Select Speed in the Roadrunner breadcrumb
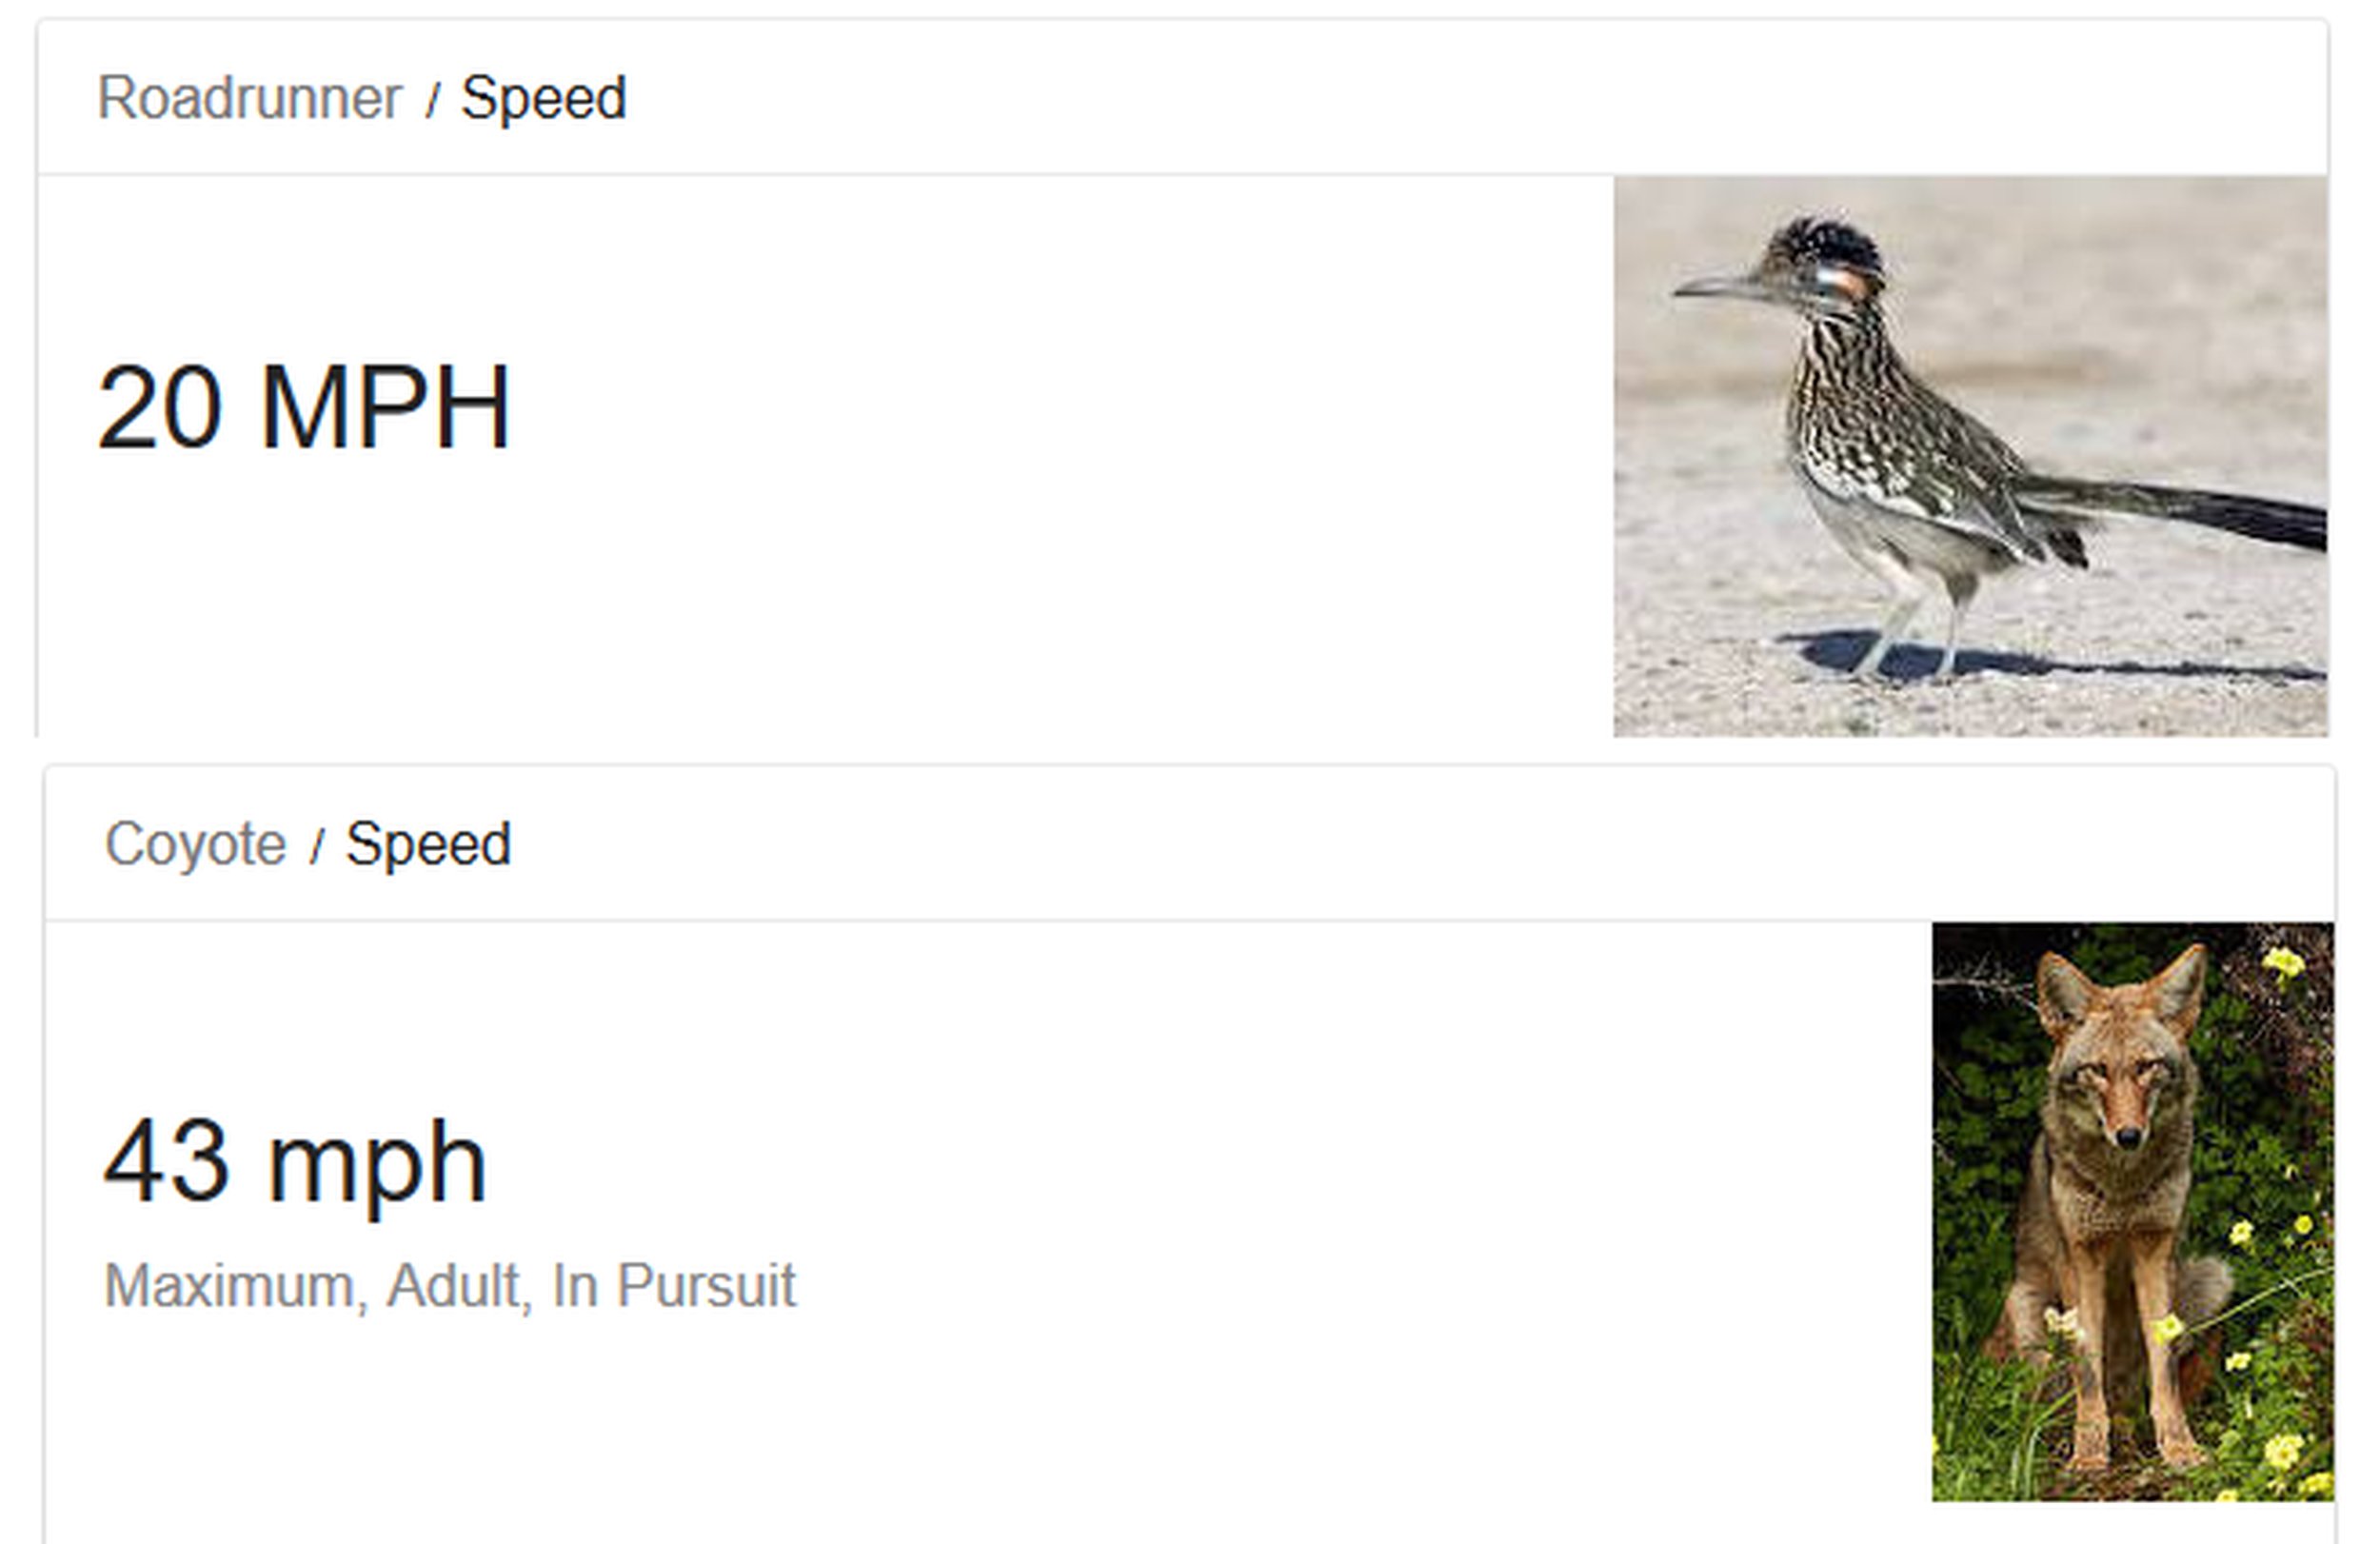This screenshot has width=2380, height=1544. coord(543,98)
